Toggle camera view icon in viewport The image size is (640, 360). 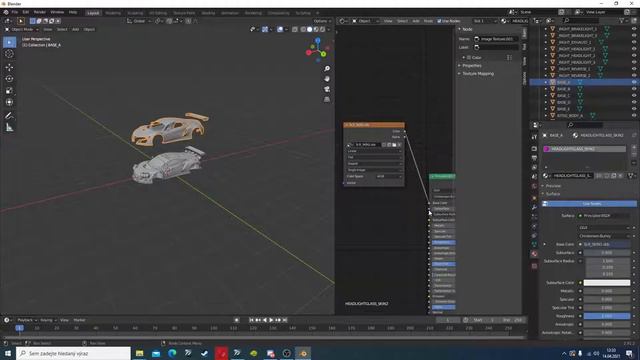pos(327,89)
